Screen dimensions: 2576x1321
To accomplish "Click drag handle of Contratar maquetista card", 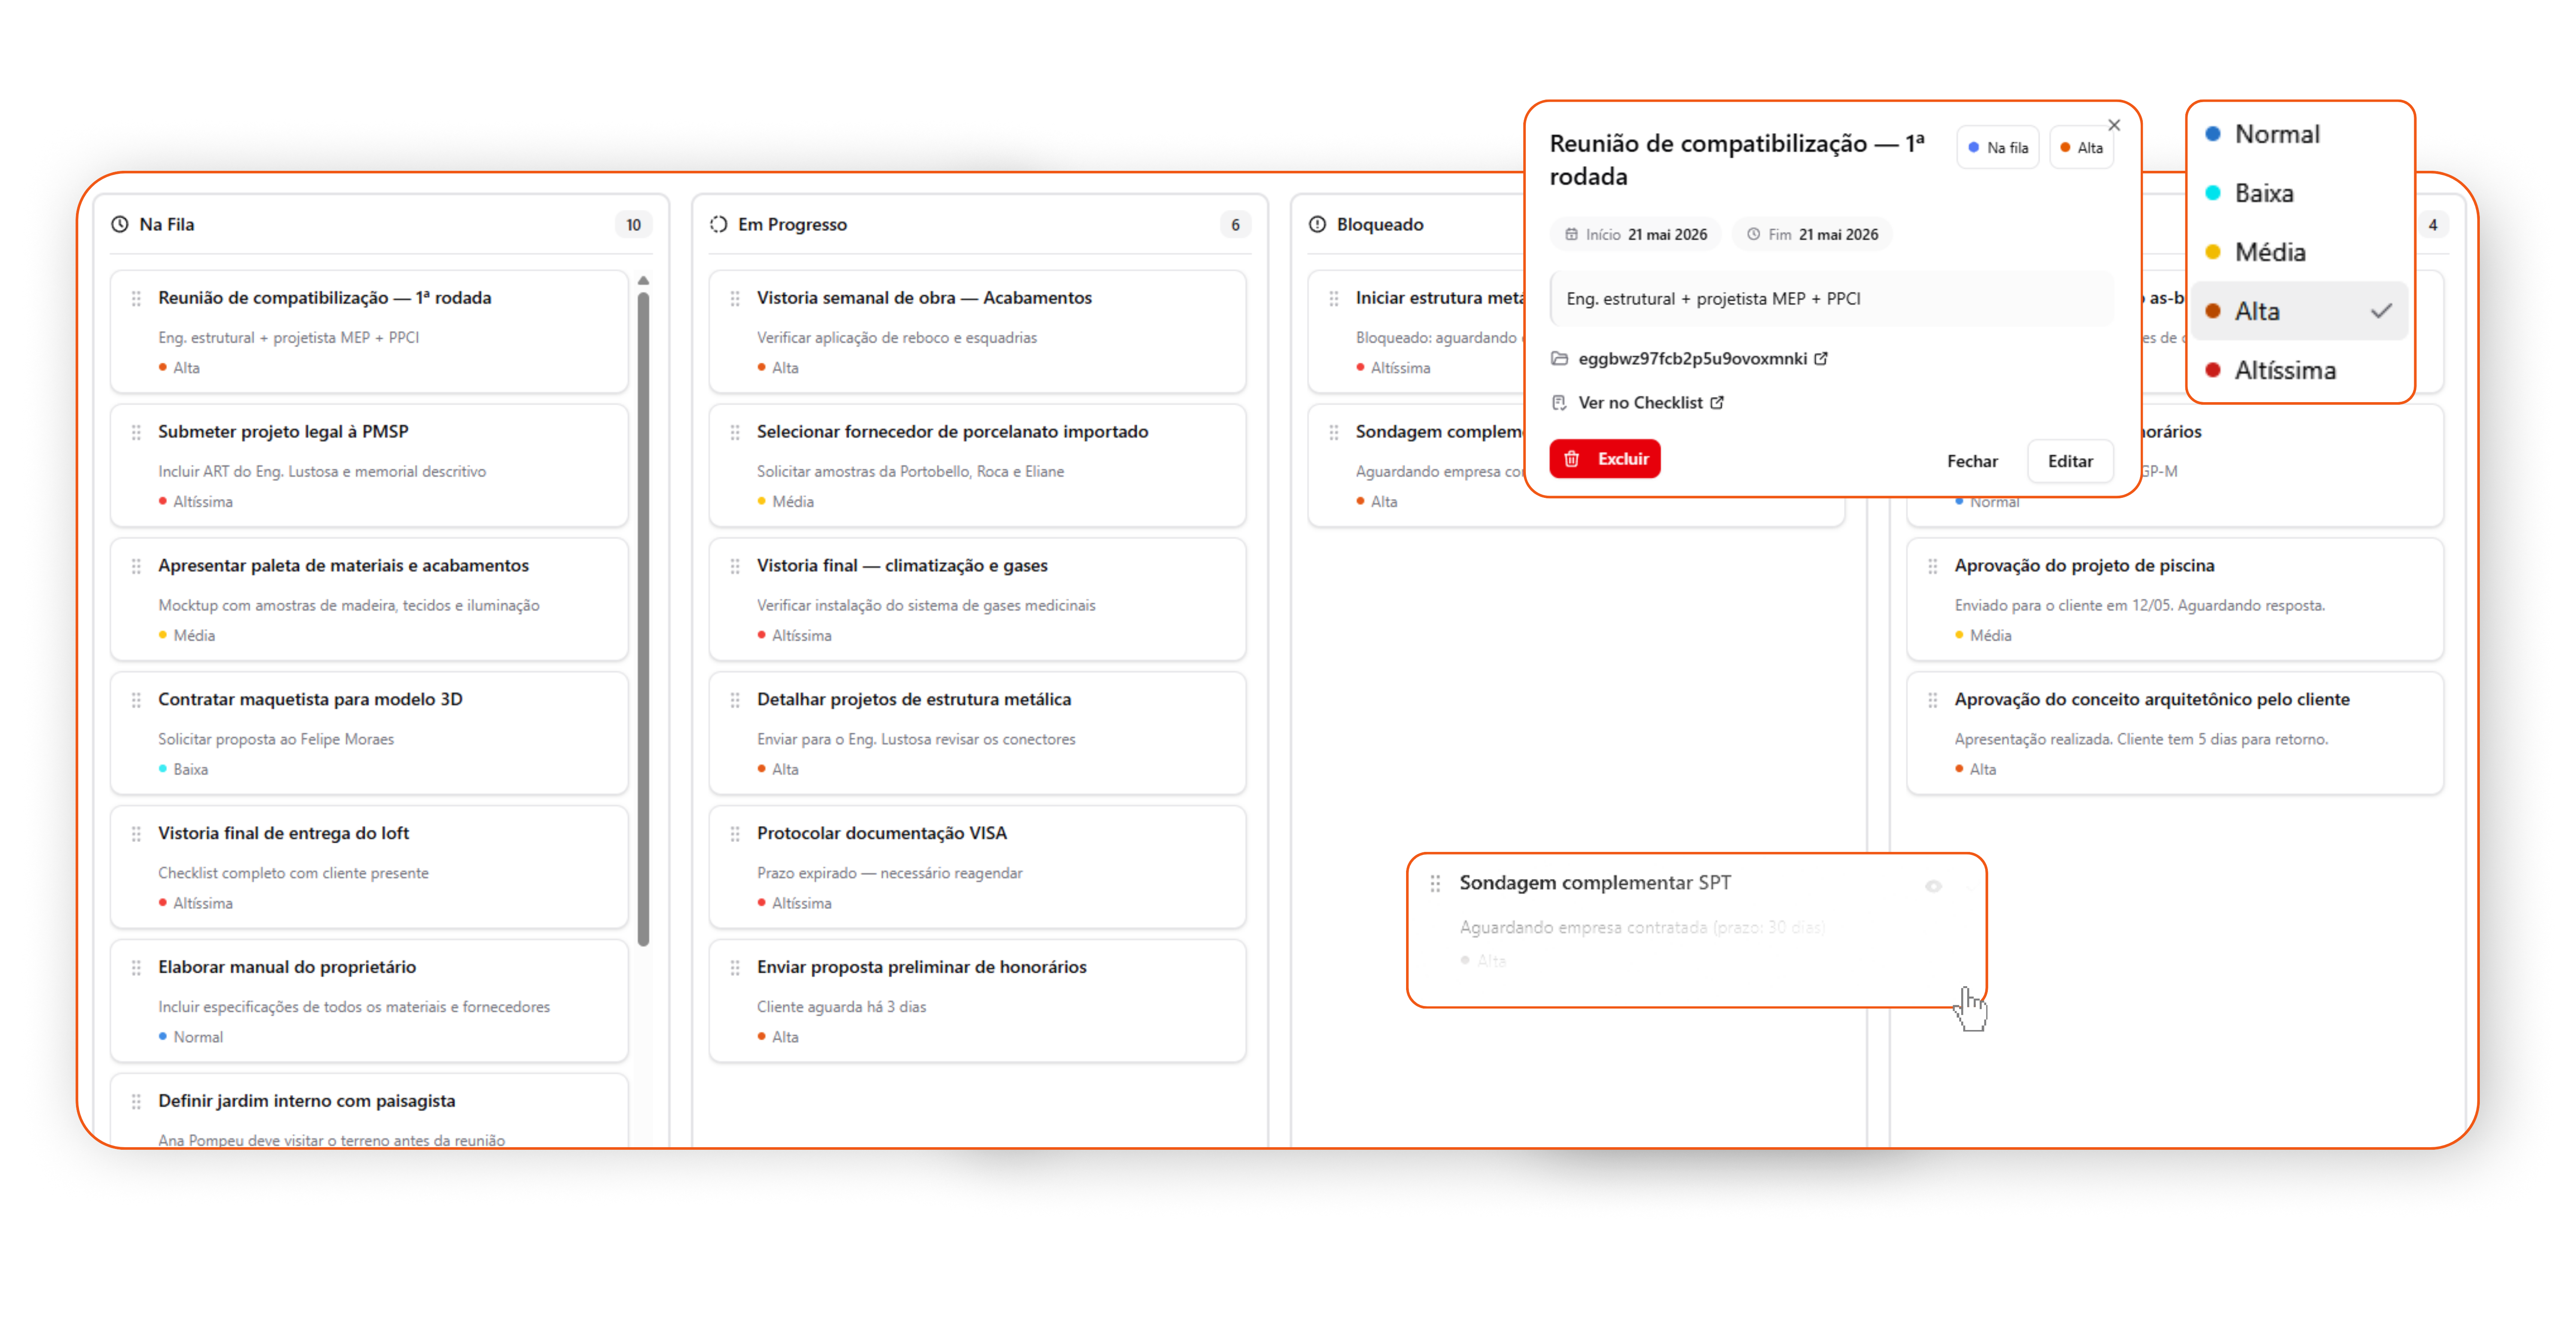I will (x=136, y=700).
